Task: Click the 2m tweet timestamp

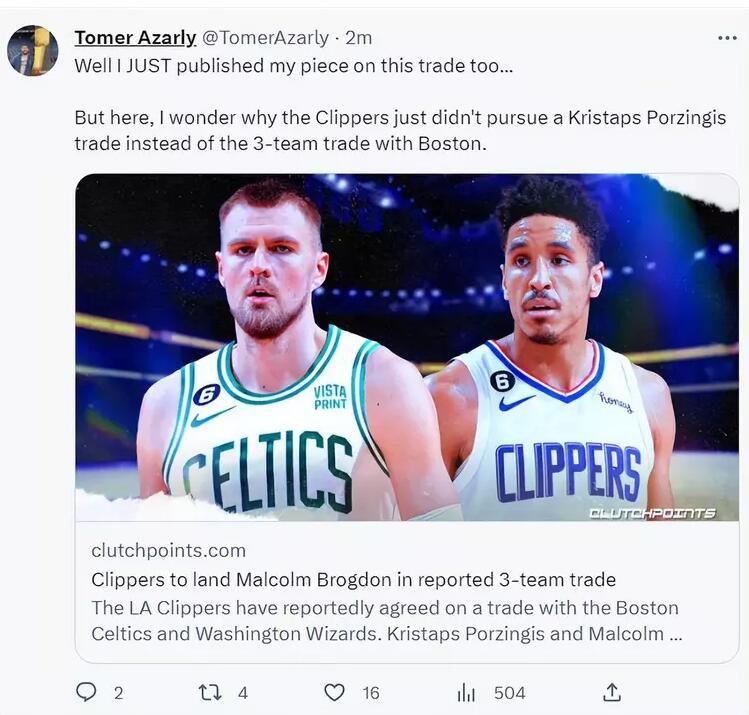Action: 358,38
